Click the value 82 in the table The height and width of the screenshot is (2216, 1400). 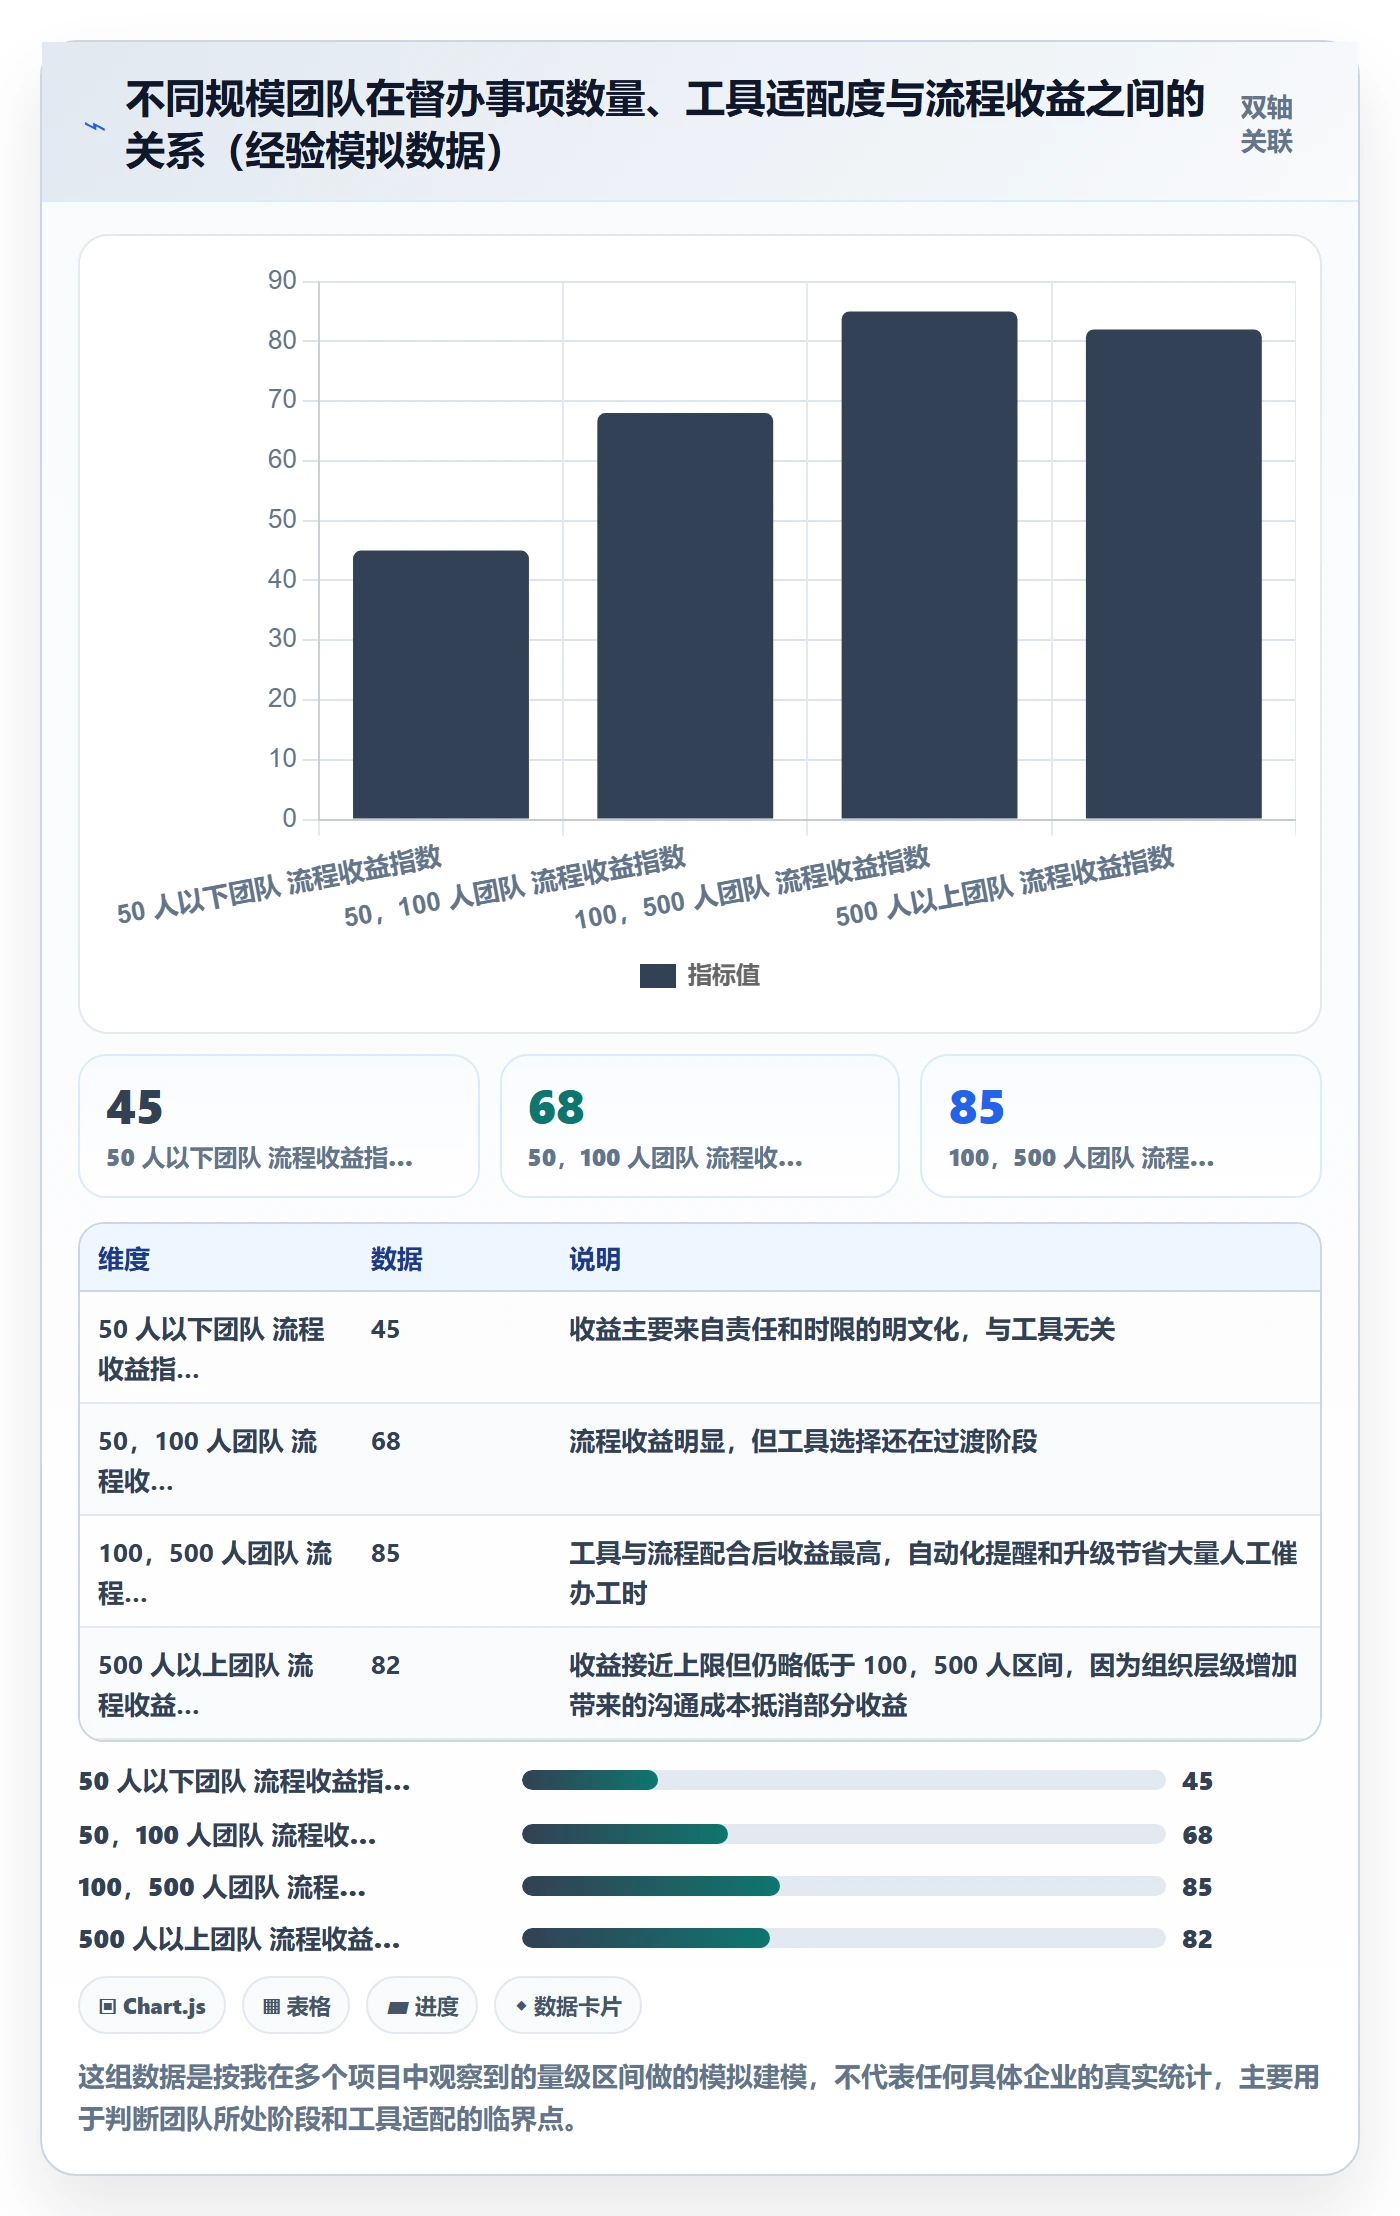385,1665
